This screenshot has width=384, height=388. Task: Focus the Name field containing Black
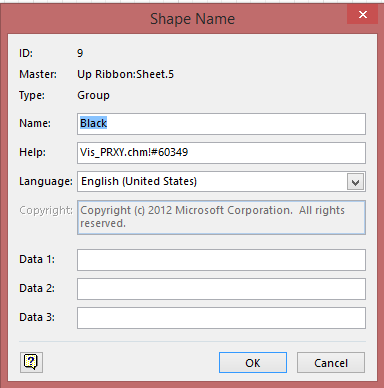221,124
